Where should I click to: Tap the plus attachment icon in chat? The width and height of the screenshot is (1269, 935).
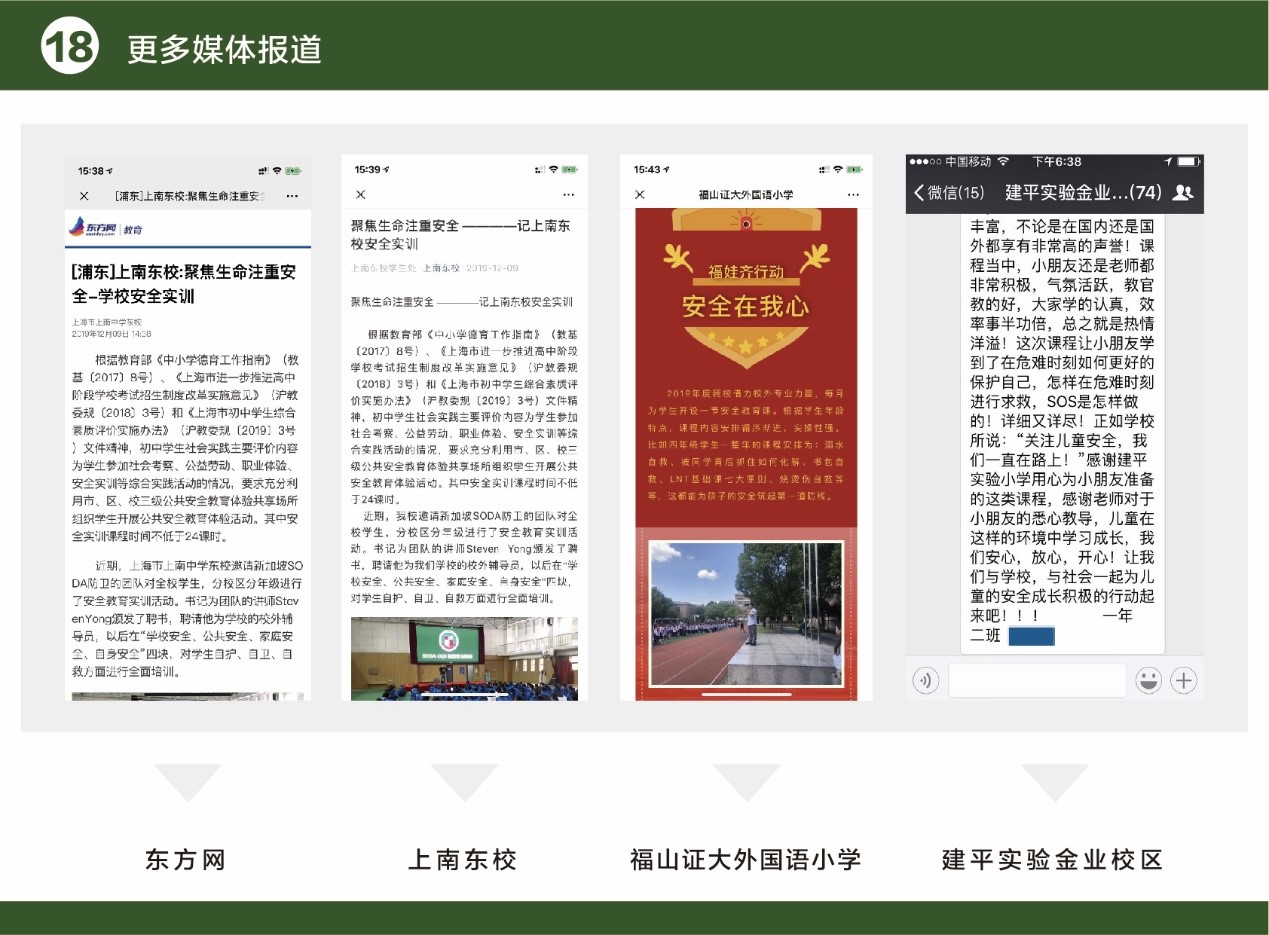(1184, 681)
